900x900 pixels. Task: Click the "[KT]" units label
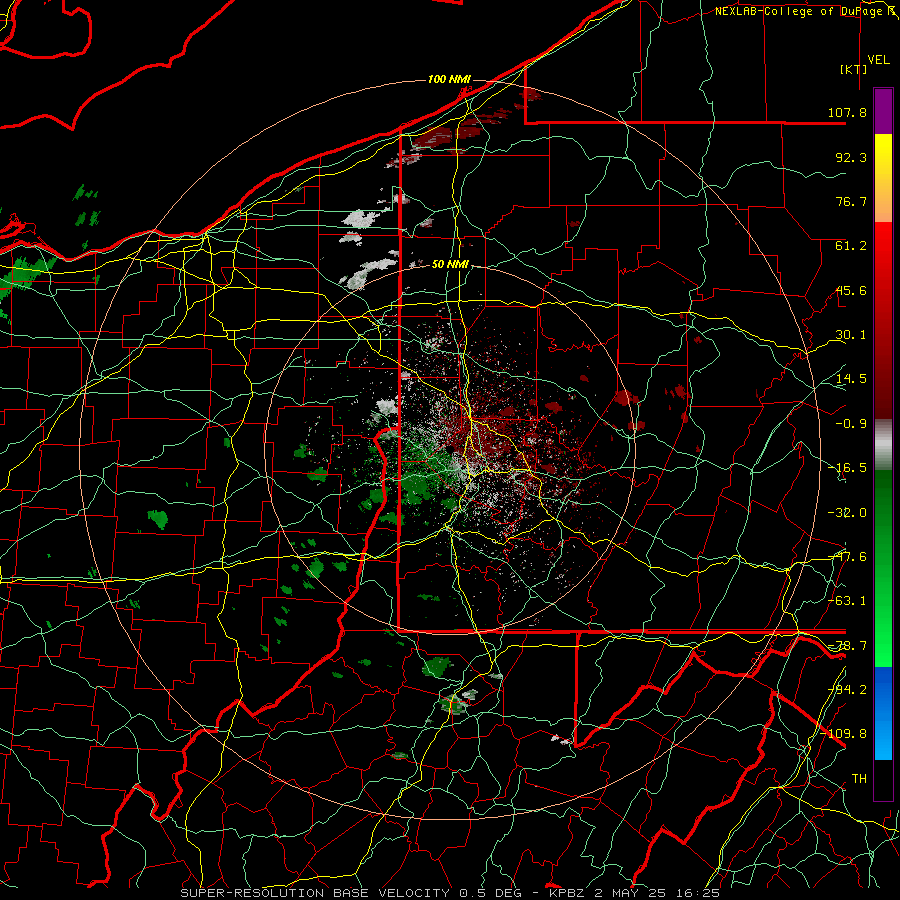point(854,69)
